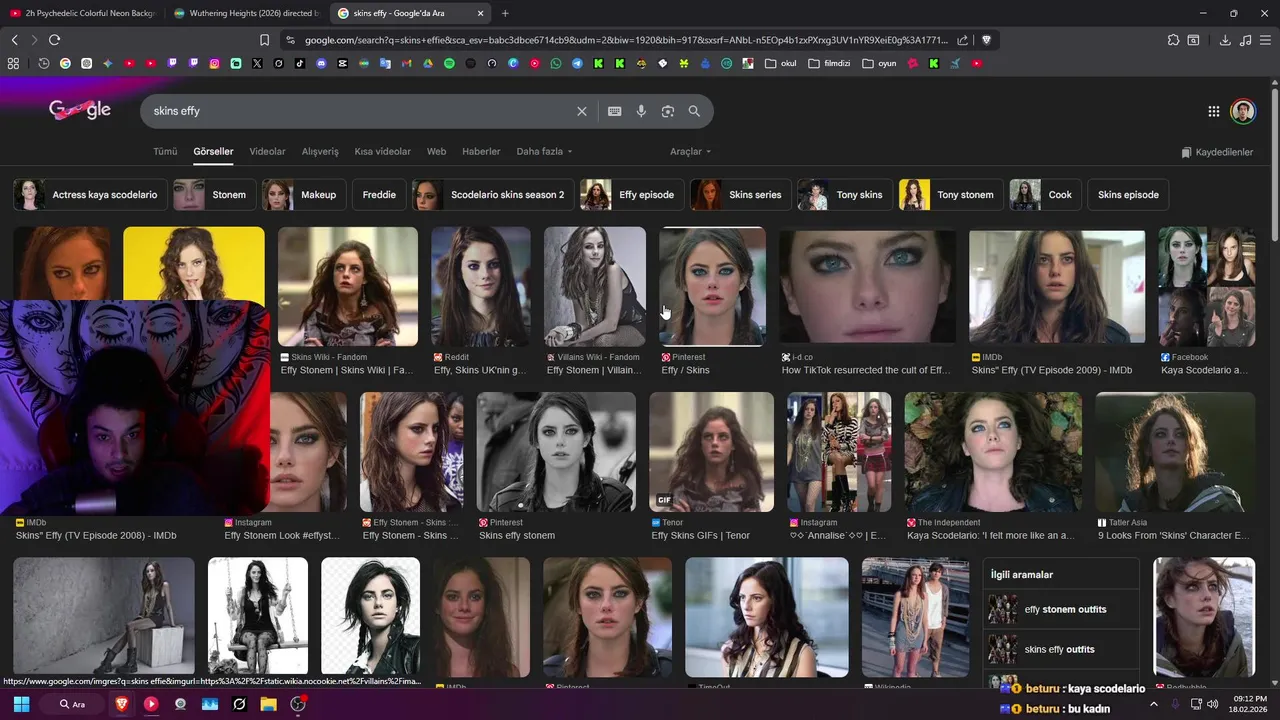Open the Spotify bookmark icon
The width and height of the screenshot is (1280, 720).
(449, 63)
